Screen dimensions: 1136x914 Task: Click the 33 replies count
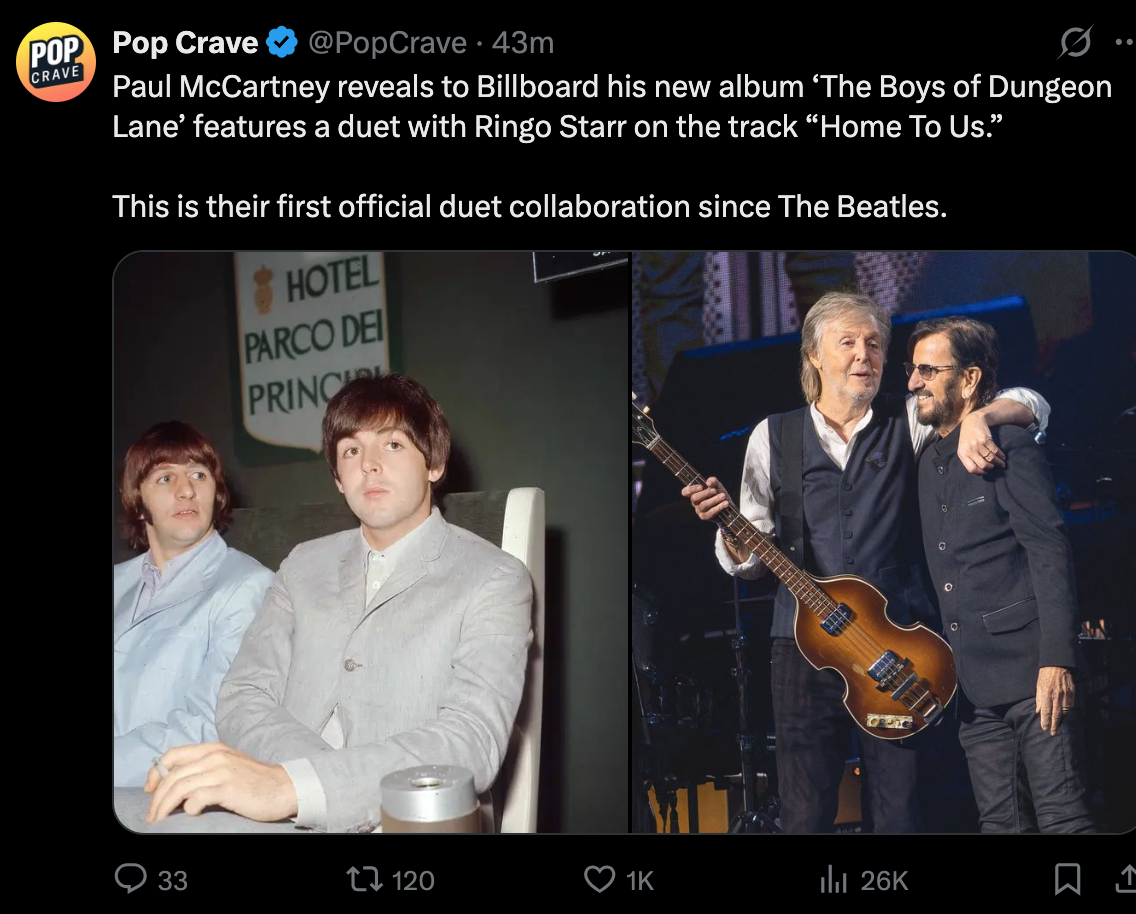tap(173, 879)
